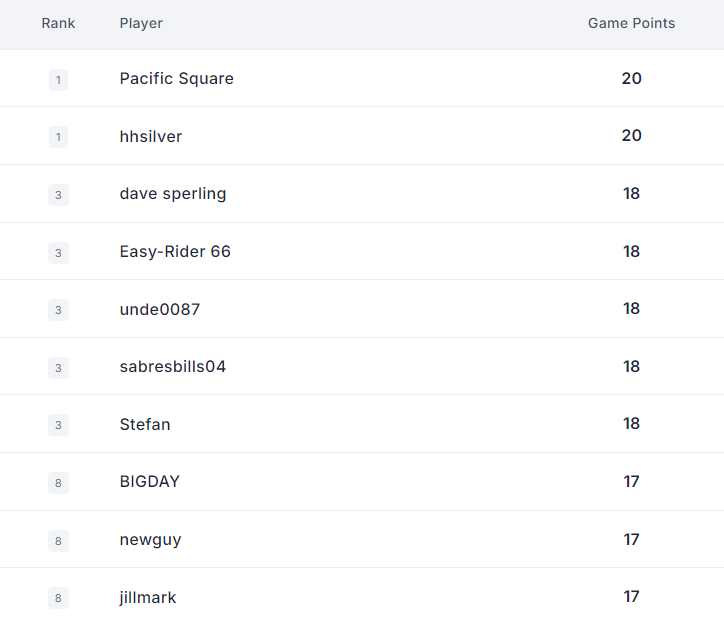Open Easy-Rider 66 player entry

tap(175, 252)
